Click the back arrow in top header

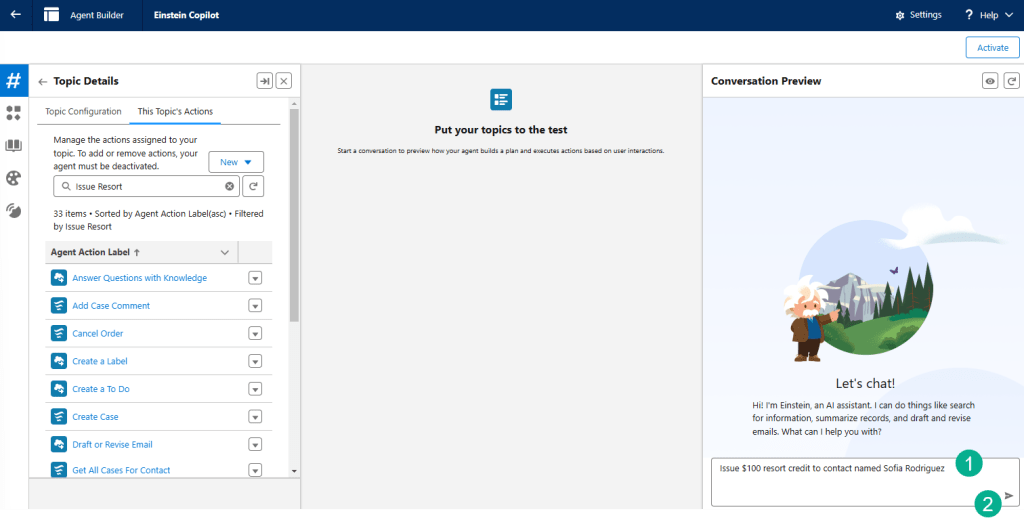click(x=15, y=15)
